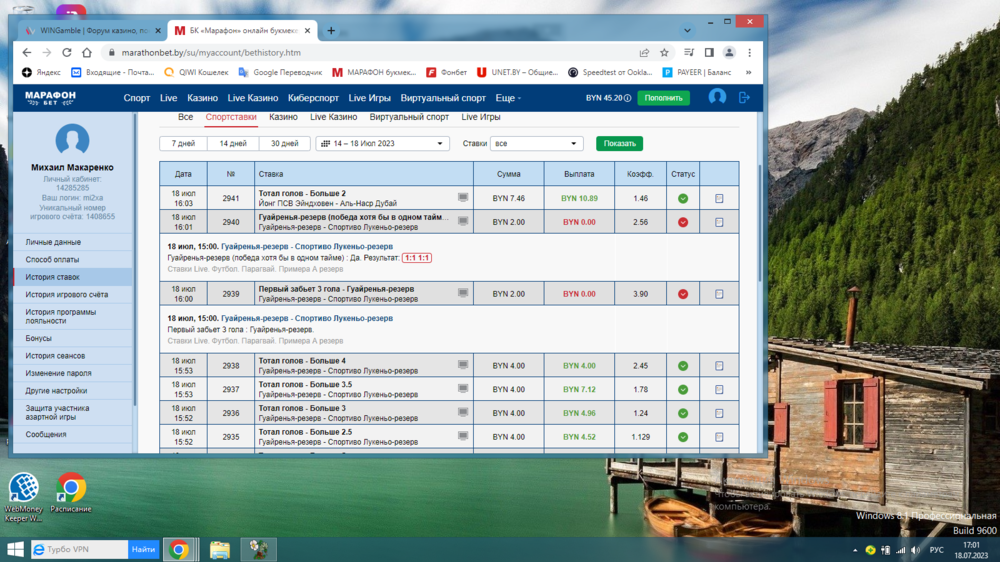Click the Пополнить deposit button

click(x=663, y=98)
